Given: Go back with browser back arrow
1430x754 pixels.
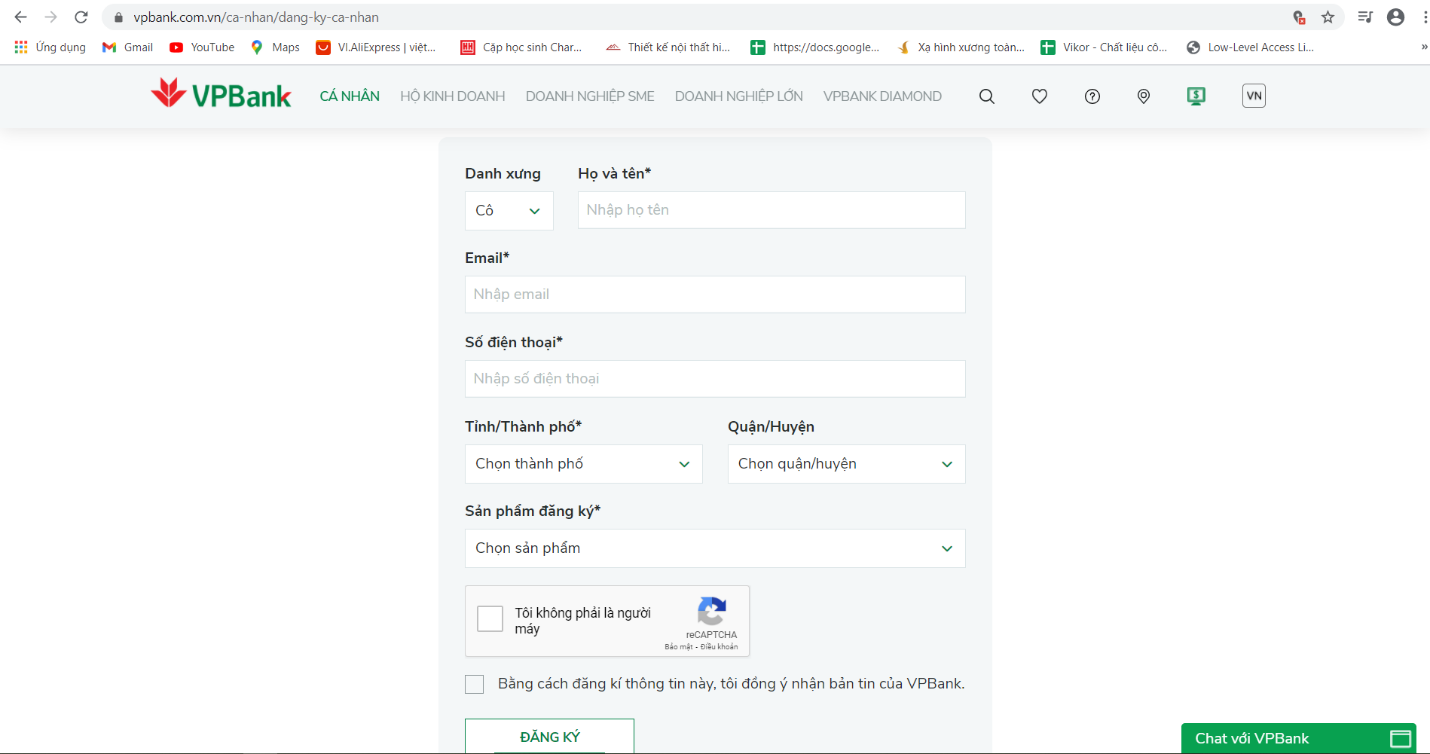Looking at the screenshot, I should click(20, 17).
